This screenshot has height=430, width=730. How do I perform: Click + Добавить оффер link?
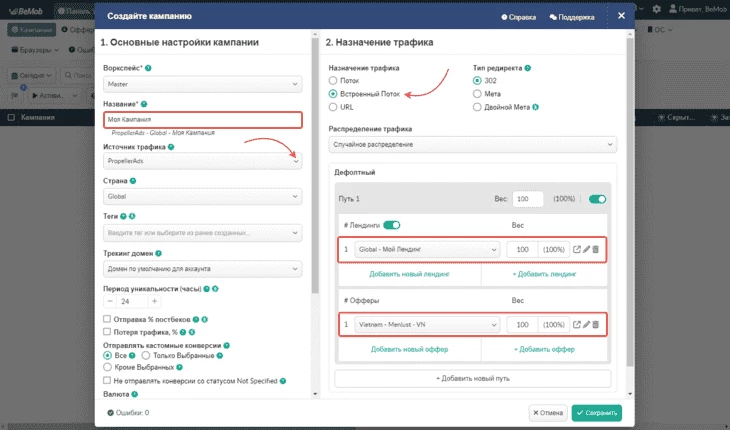click(x=544, y=349)
